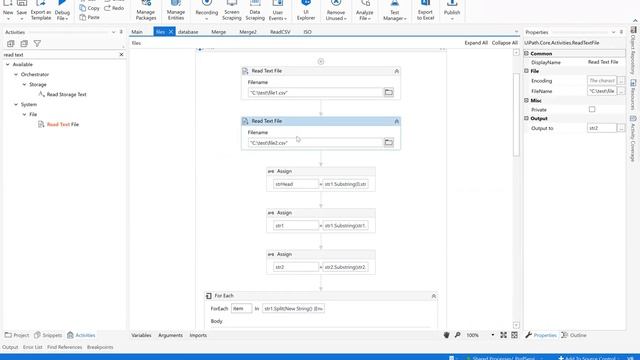
Task: Switch to the Main tab
Action: coord(137,32)
